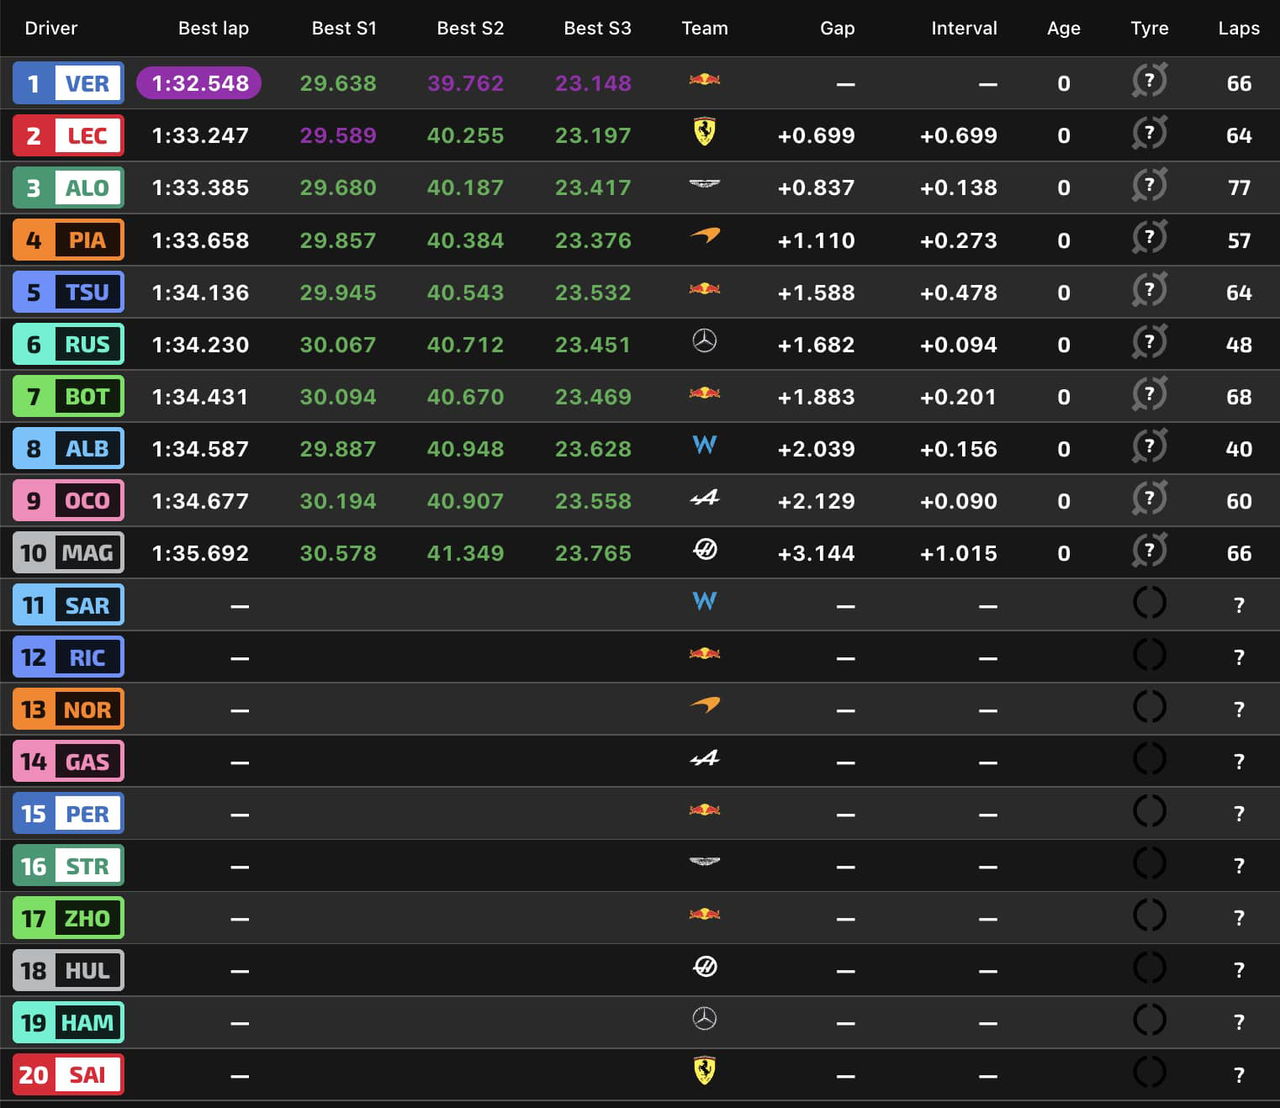Select the 6 RUS driver badge
The height and width of the screenshot is (1108, 1280).
coord(68,344)
